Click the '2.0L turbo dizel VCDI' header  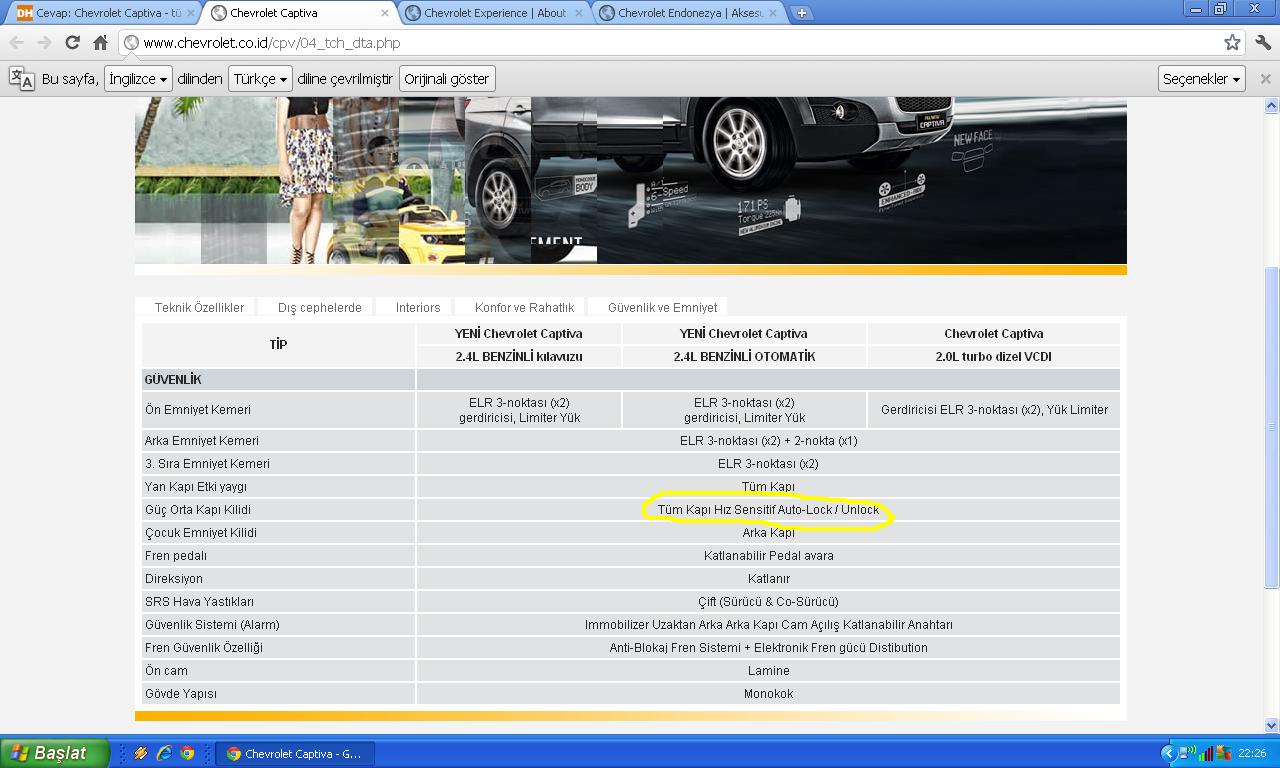pyautogui.click(x=993, y=356)
